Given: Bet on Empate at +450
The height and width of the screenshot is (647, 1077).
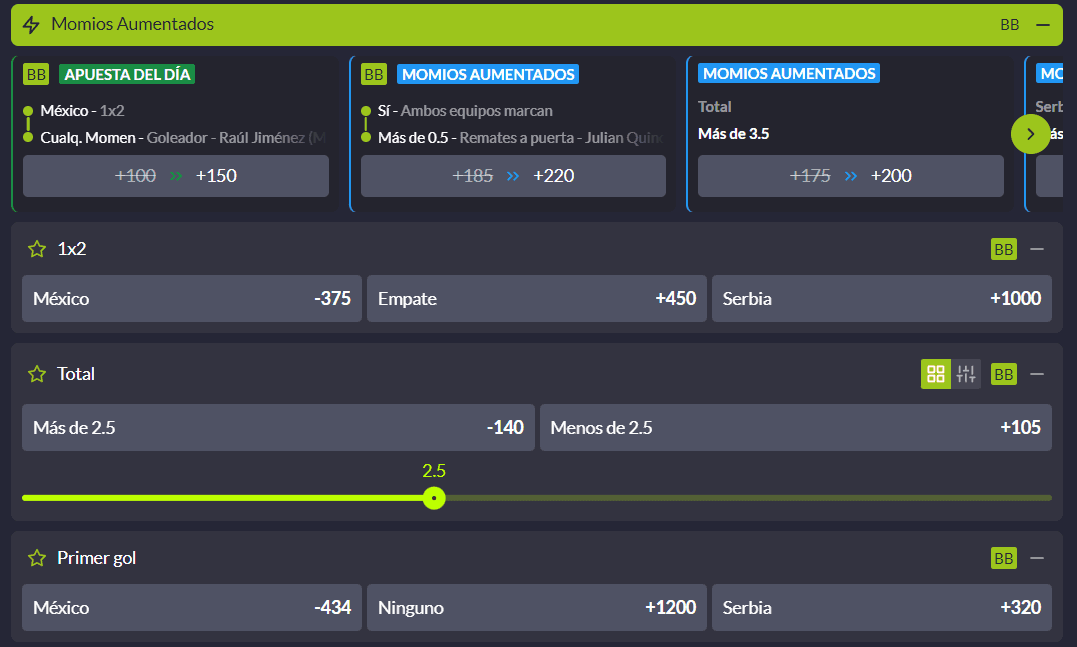Looking at the screenshot, I should (x=536, y=299).
